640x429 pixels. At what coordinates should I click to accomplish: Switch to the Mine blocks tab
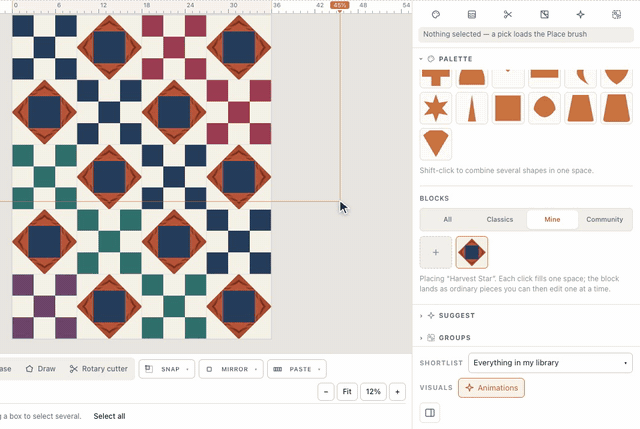pyautogui.click(x=552, y=220)
